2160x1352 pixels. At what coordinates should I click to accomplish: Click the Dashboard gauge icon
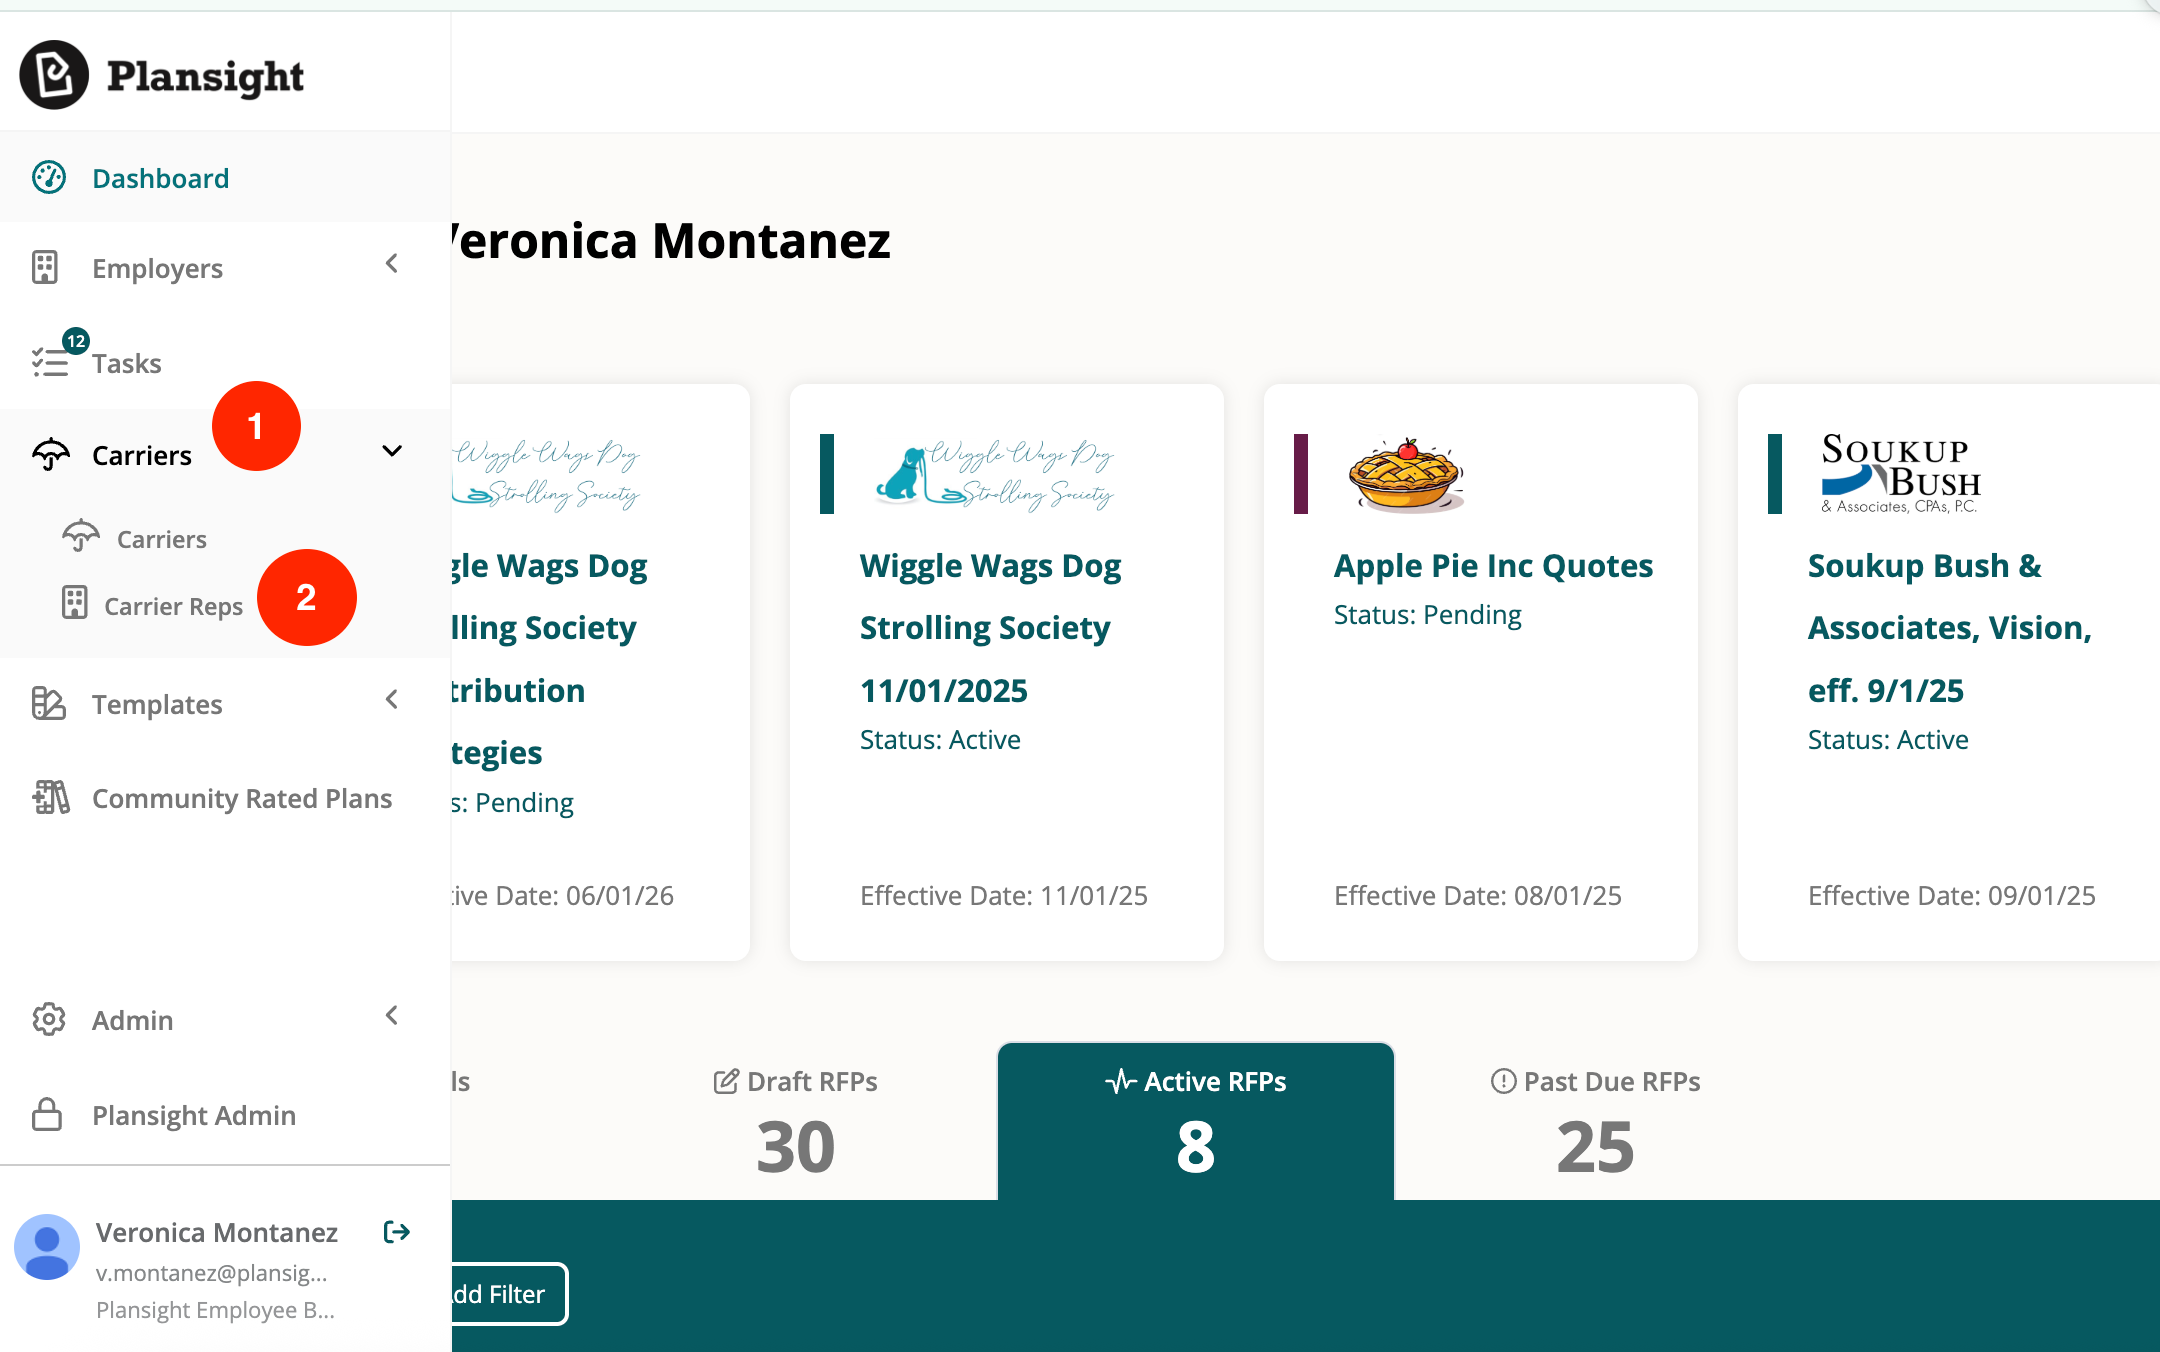tap(49, 178)
